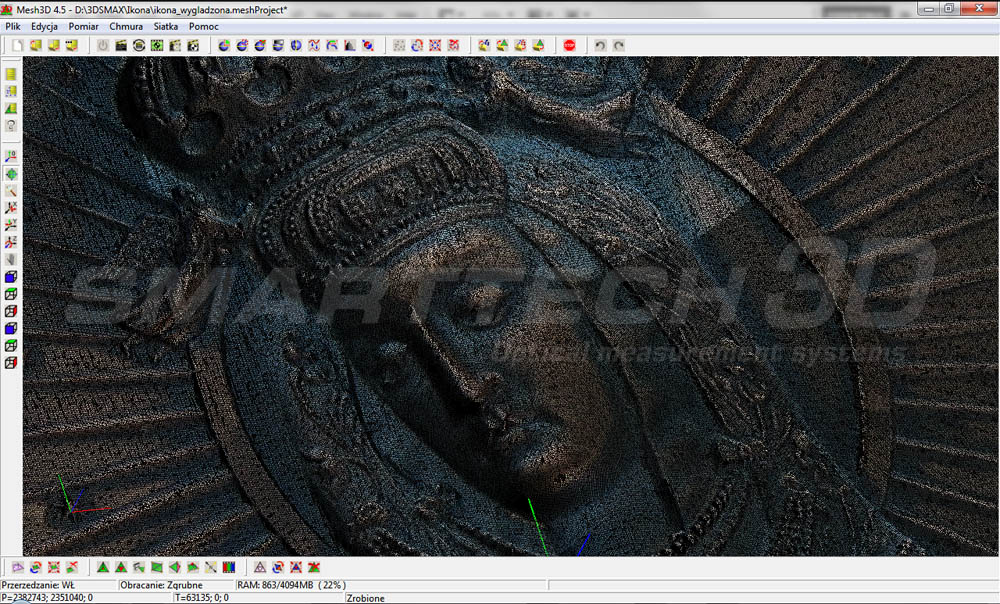Click the hand pan tool icon
The width and height of the screenshot is (1000, 604).
[x=11, y=260]
